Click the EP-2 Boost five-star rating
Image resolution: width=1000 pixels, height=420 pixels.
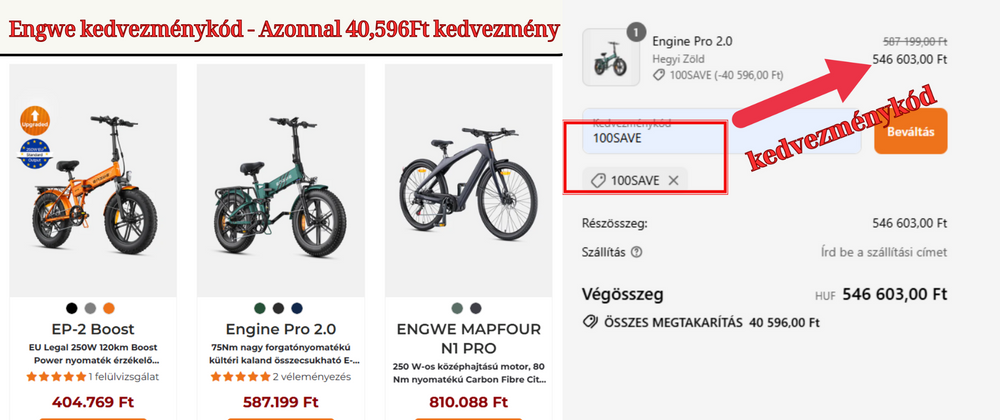click(x=56, y=377)
